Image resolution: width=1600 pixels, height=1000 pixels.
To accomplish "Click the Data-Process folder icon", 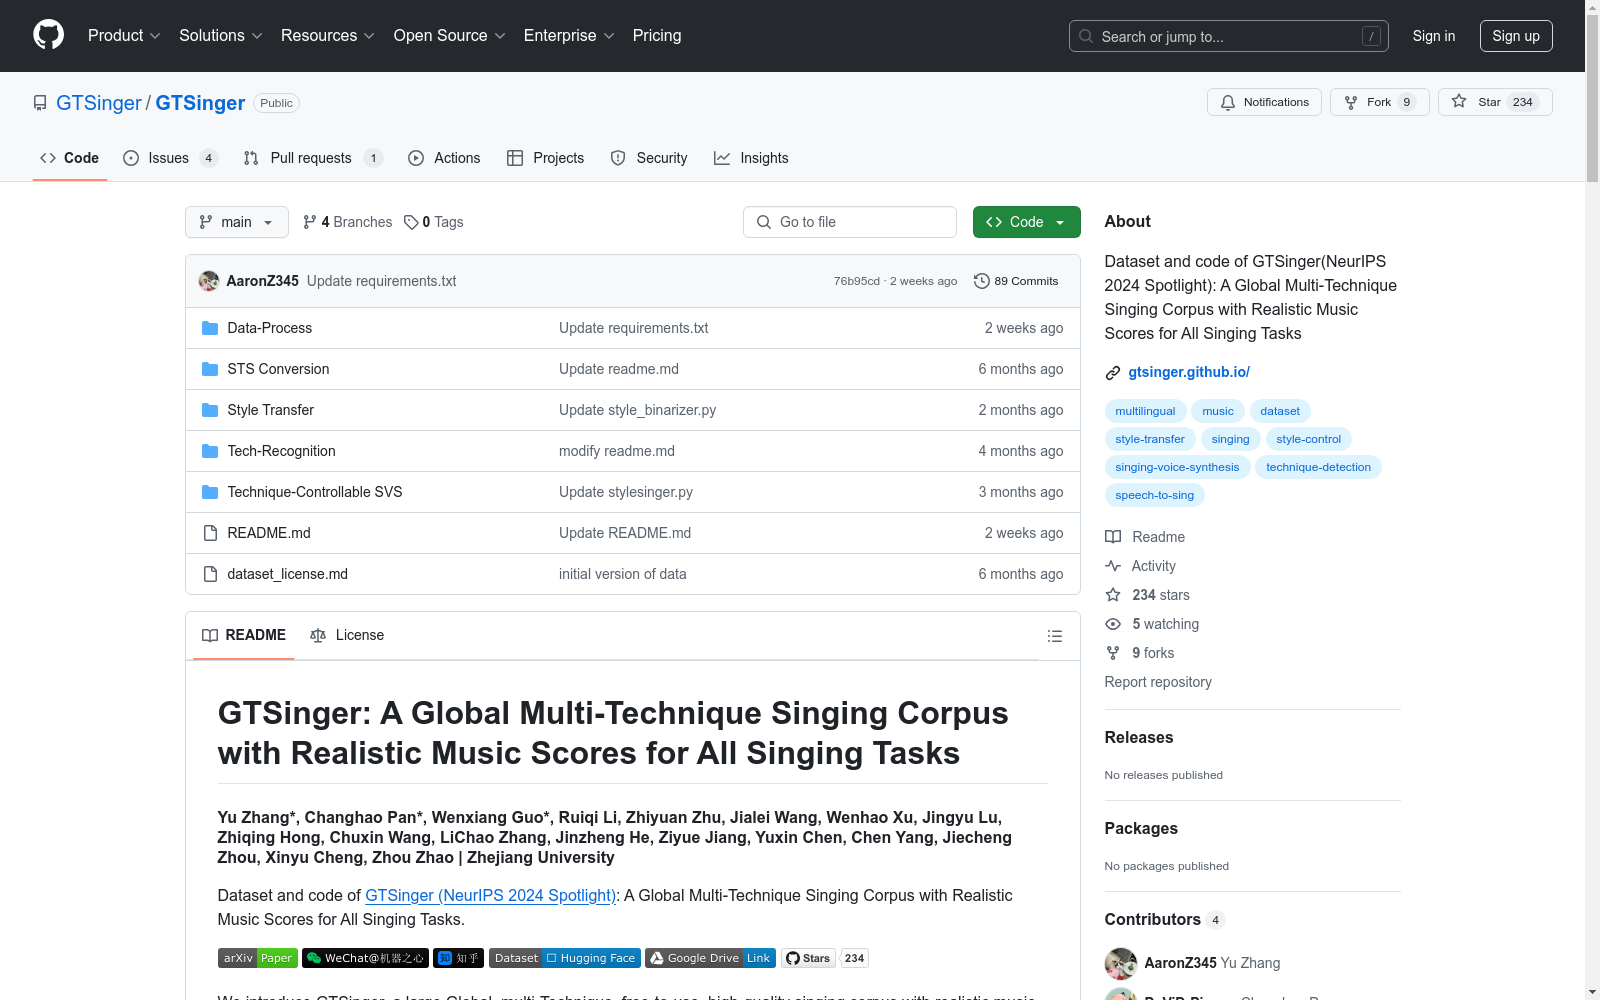I will tap(210, 328).
